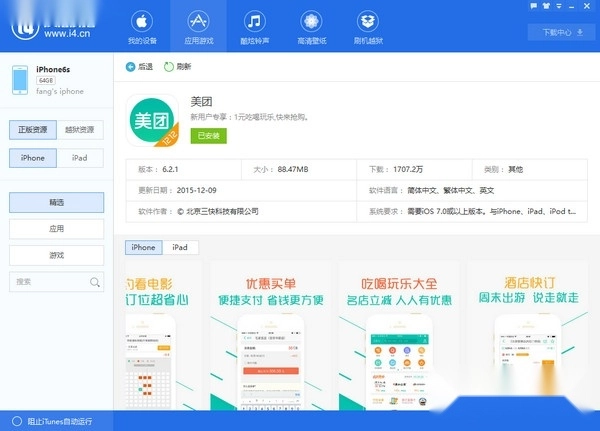Screen dimensions: 600x431
Task: Click the iPhone6s device icon
Action: [x=20, y=80]
